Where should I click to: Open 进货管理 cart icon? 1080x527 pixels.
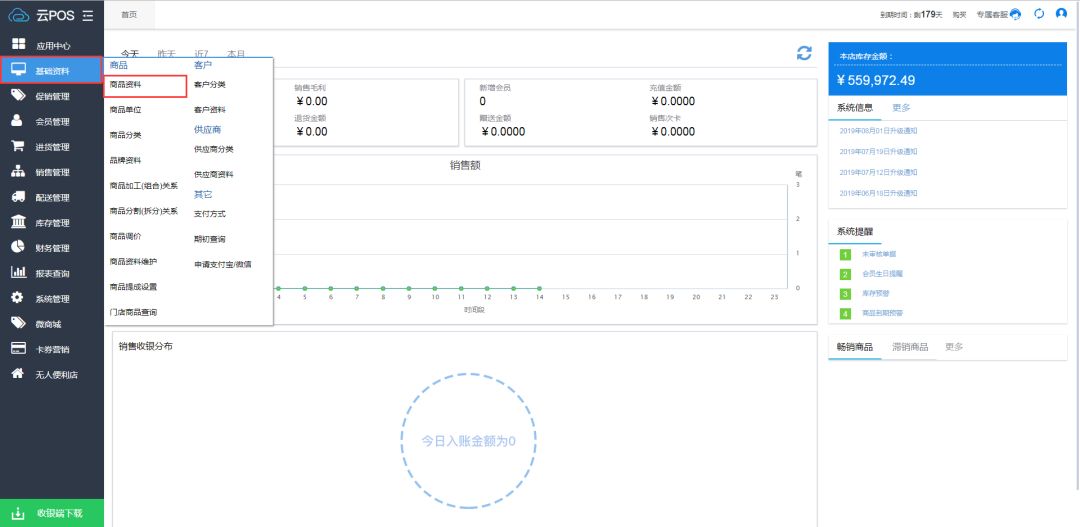[19, 146]
